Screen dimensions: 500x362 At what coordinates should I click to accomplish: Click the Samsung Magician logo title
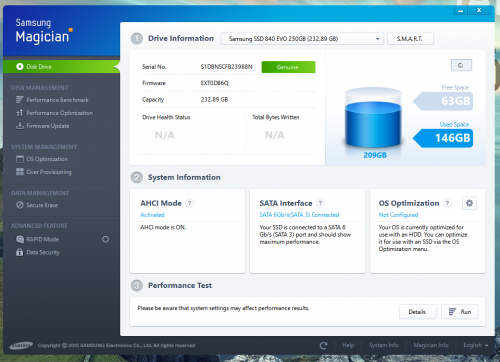tap(44, 31)
